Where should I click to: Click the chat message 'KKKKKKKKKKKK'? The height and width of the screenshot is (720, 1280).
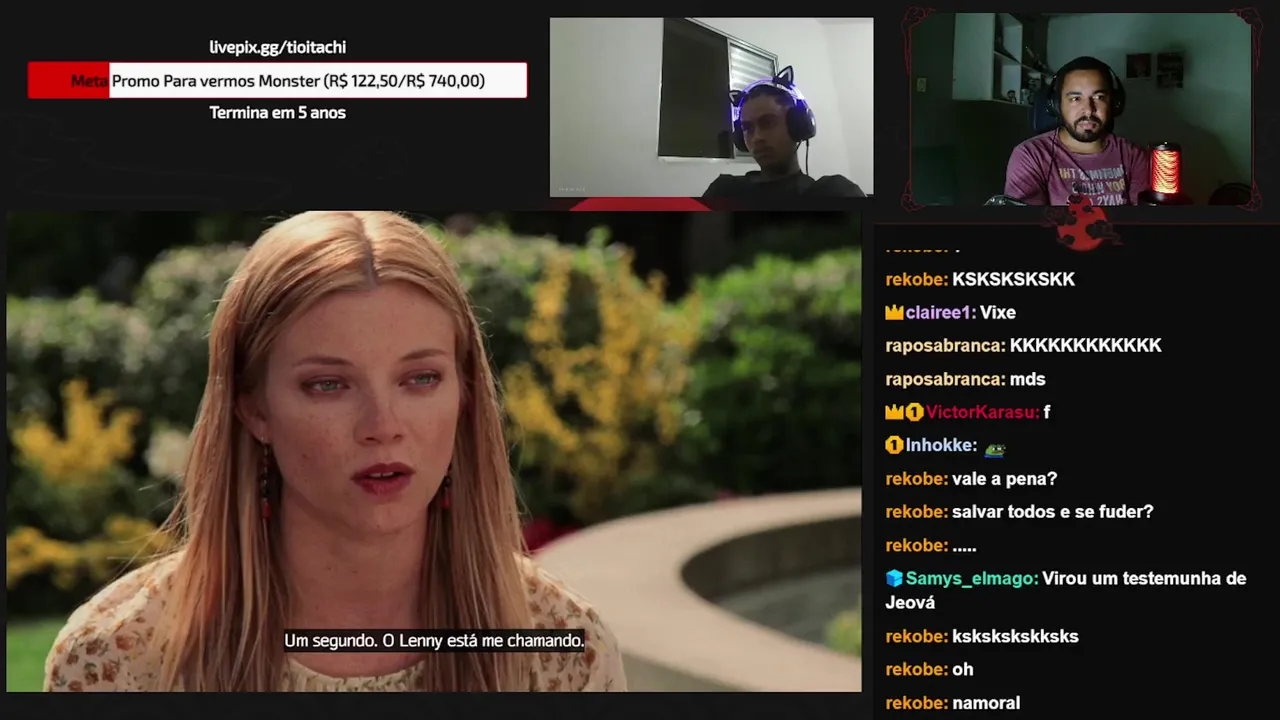click(x=1085, y=345)
